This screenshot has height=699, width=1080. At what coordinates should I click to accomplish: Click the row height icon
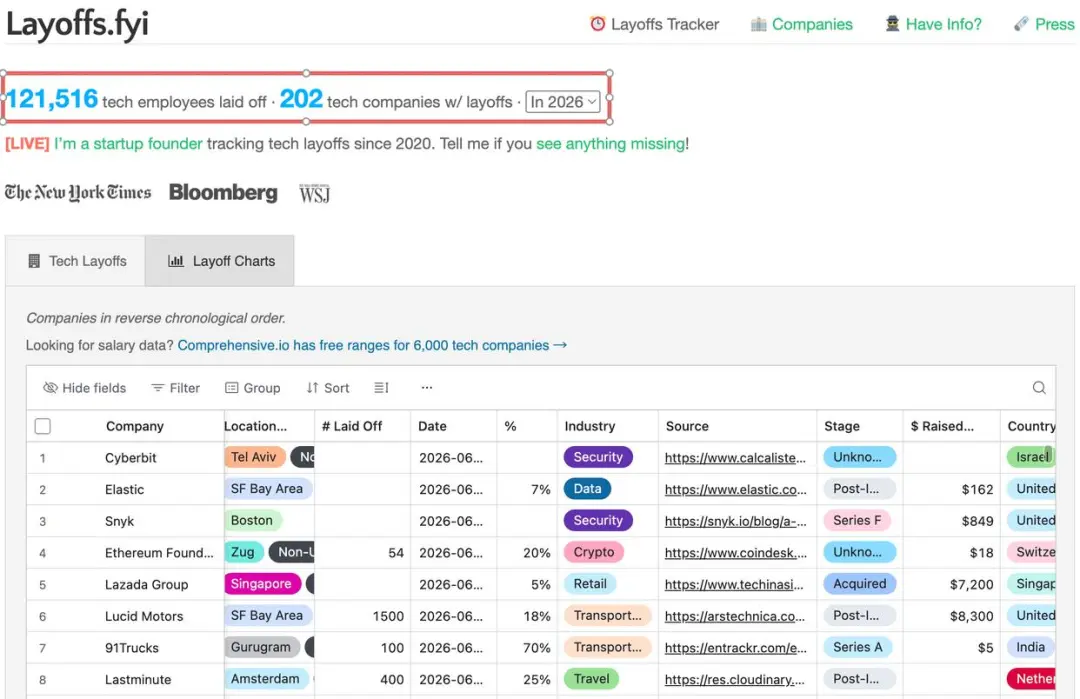click(382, 388)
